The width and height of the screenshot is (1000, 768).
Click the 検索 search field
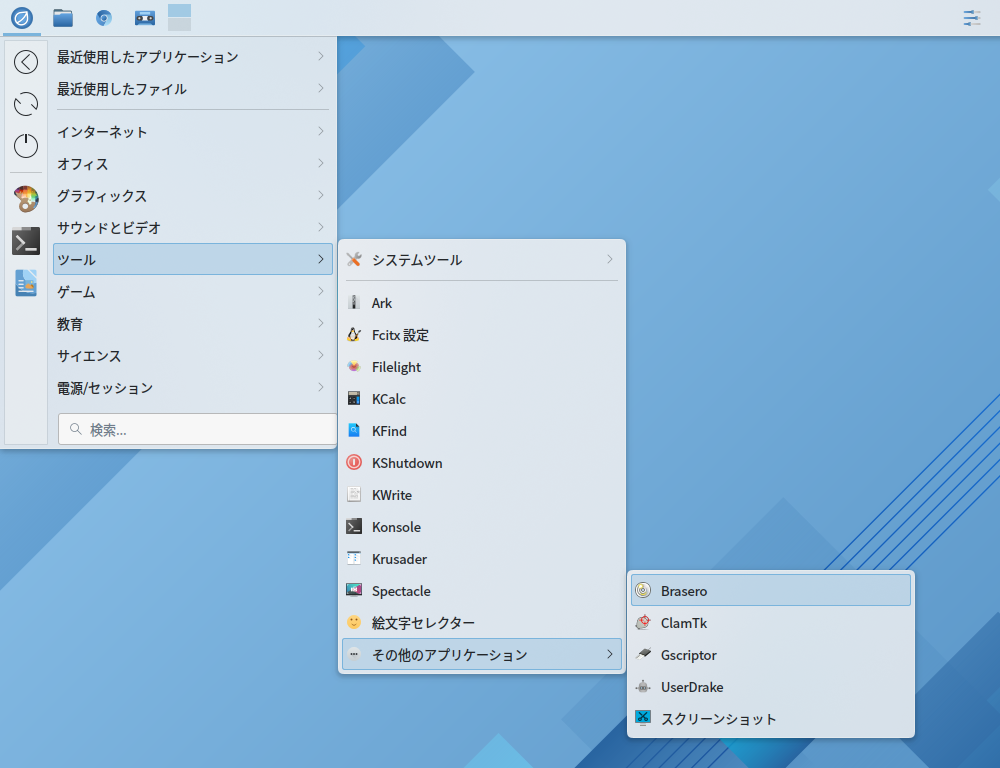(x=197, y=429)
